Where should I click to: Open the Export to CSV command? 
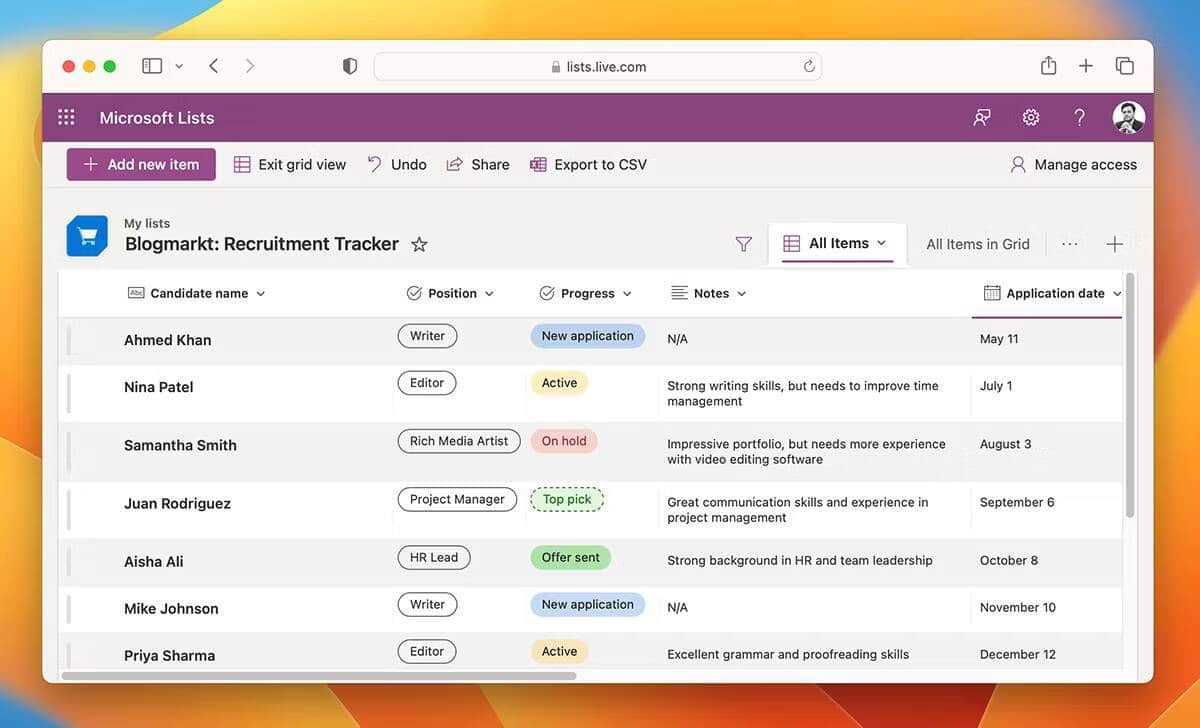pyautogui.click(x=589, y=164)
